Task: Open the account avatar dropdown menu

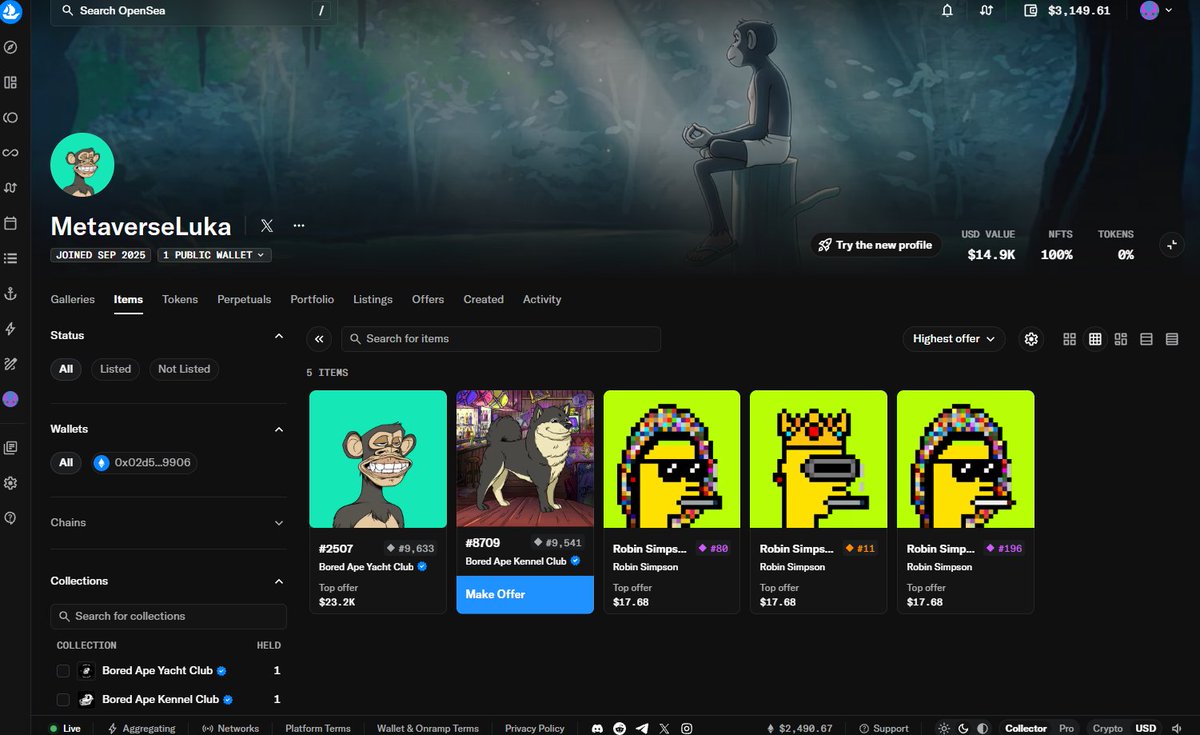Action: [1156, 11]
